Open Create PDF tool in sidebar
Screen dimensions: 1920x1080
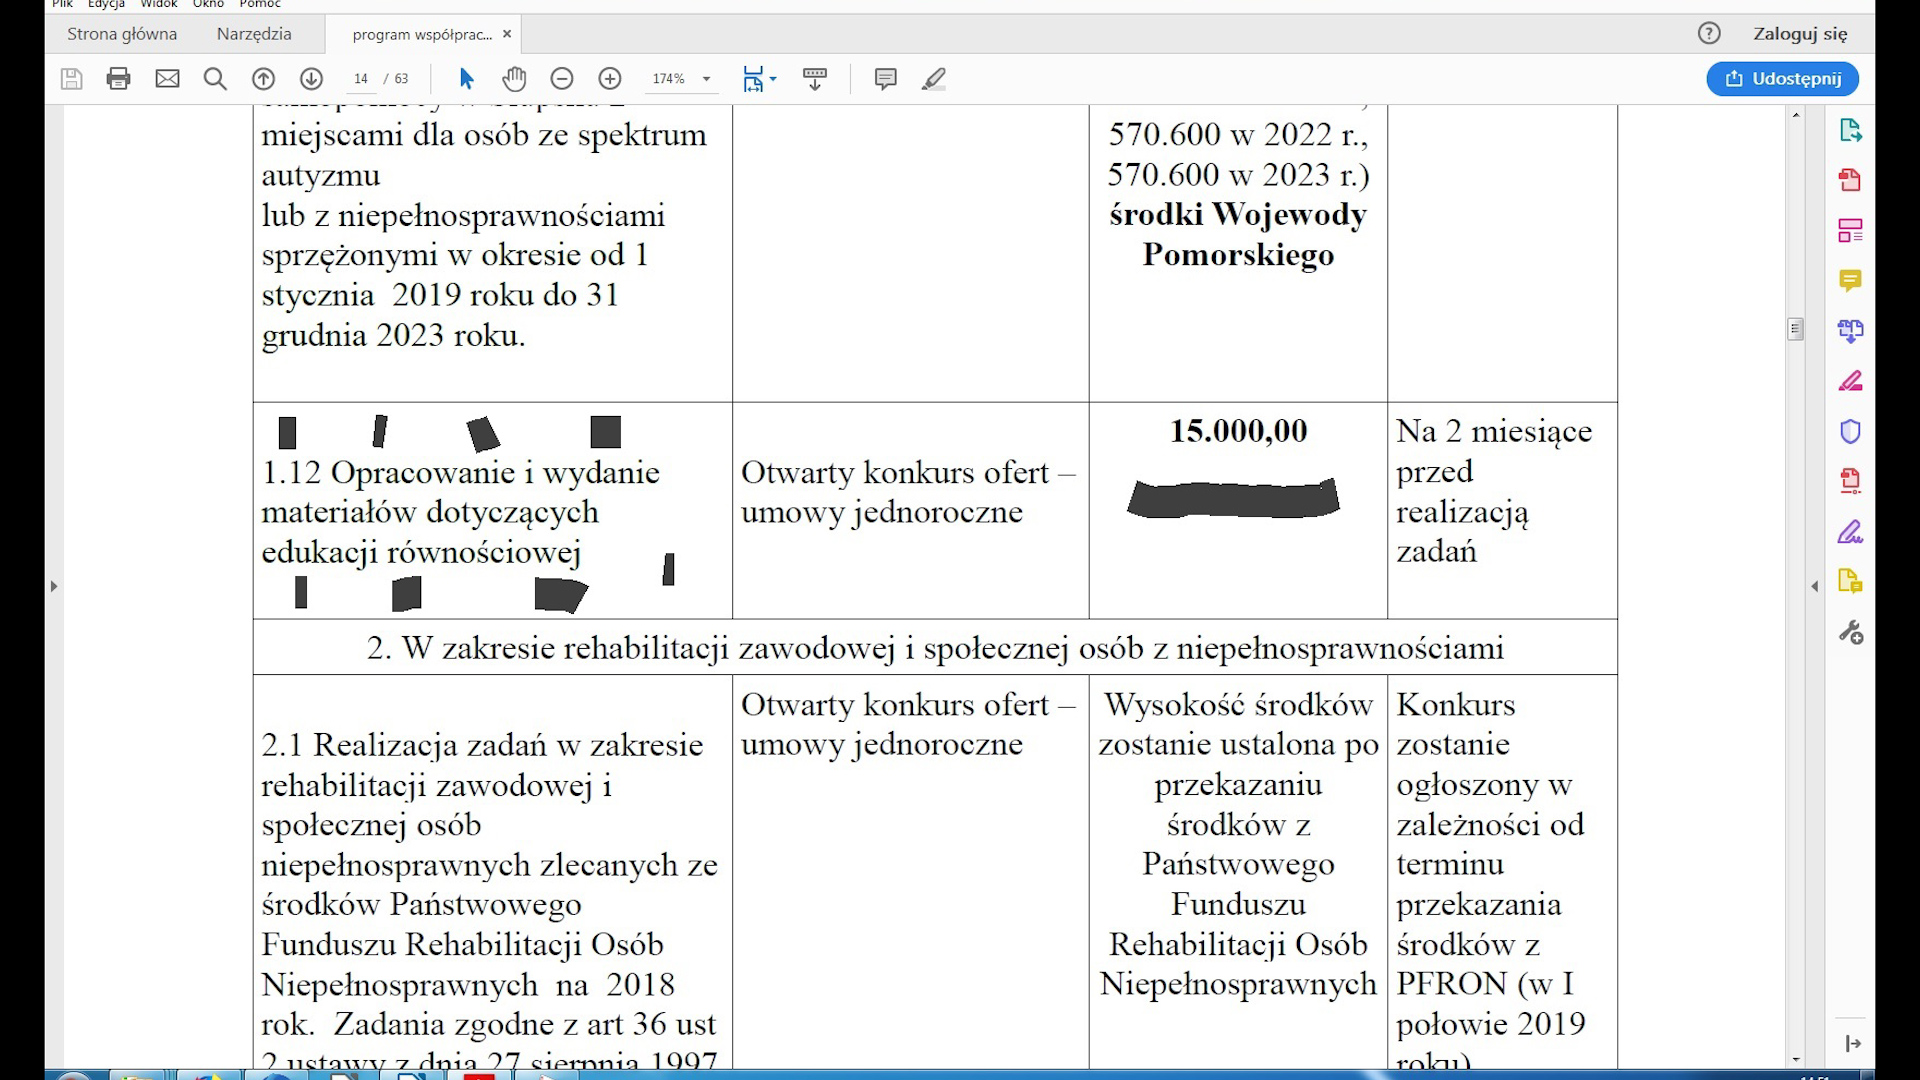pyautogui.click(x=1850, y=180)
